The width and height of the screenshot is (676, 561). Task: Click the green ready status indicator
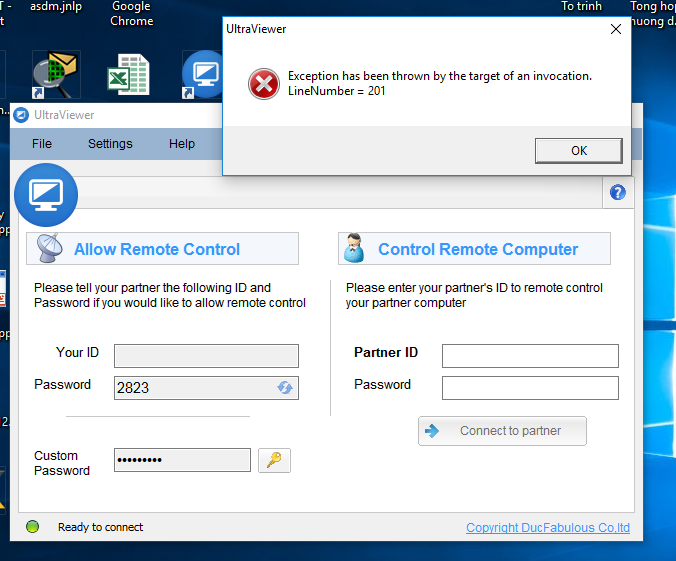point(32,527)
